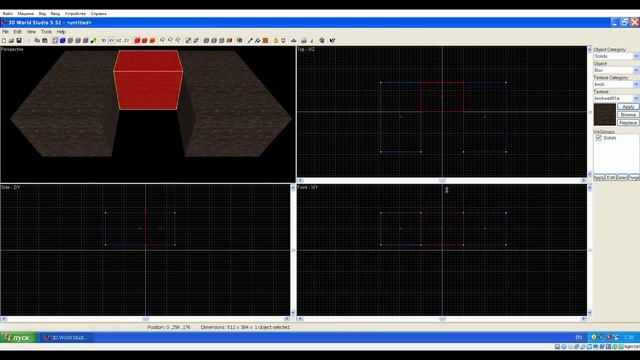This screenshot has width=640, height=360.
Task: Click the Edit button below VisGroups list
Action: tap(611, 178)
